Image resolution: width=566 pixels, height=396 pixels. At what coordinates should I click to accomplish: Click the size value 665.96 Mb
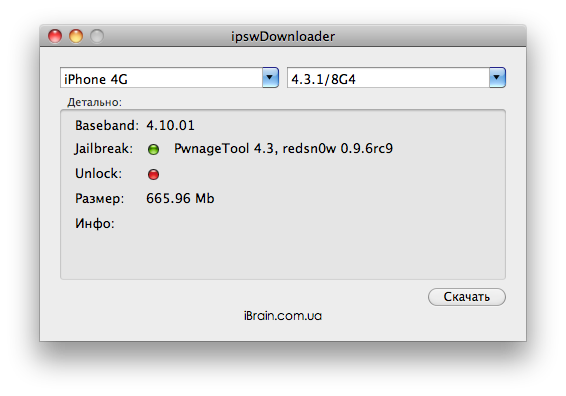pos(180,199)
